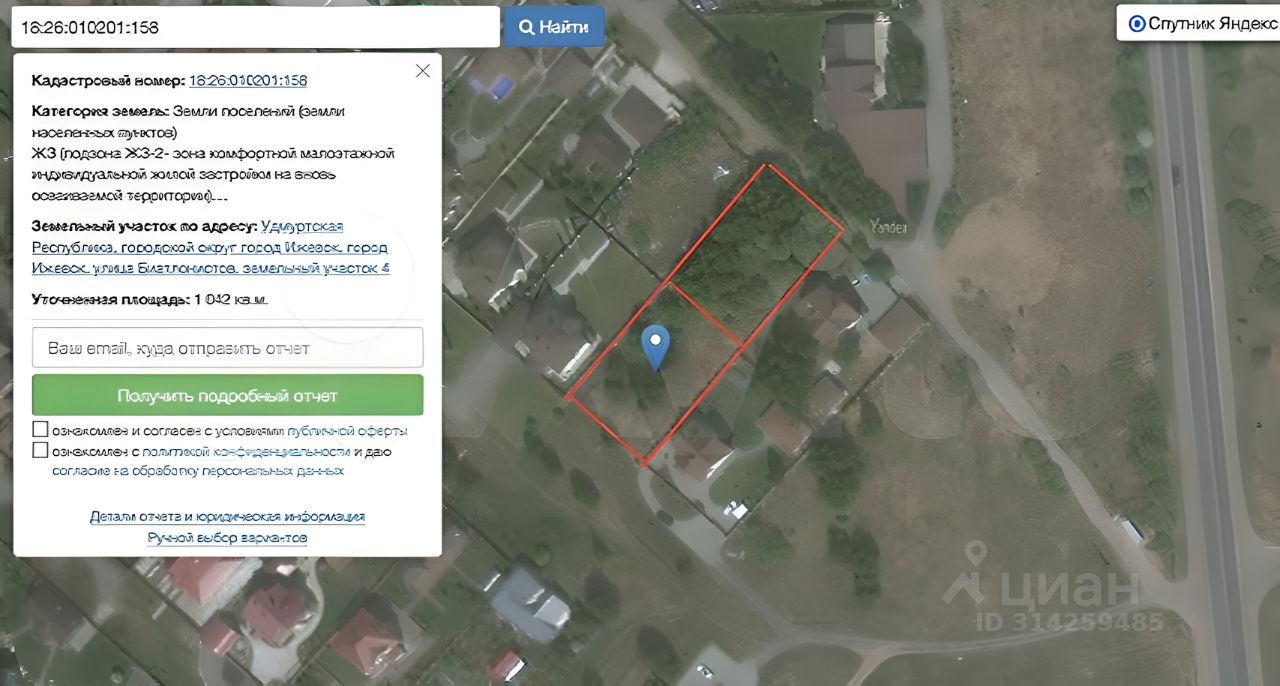Image resolution: width=1280 pixels, height=686 pixels.
Task: Click the blue map location pin
Action: tap(655, 348)
